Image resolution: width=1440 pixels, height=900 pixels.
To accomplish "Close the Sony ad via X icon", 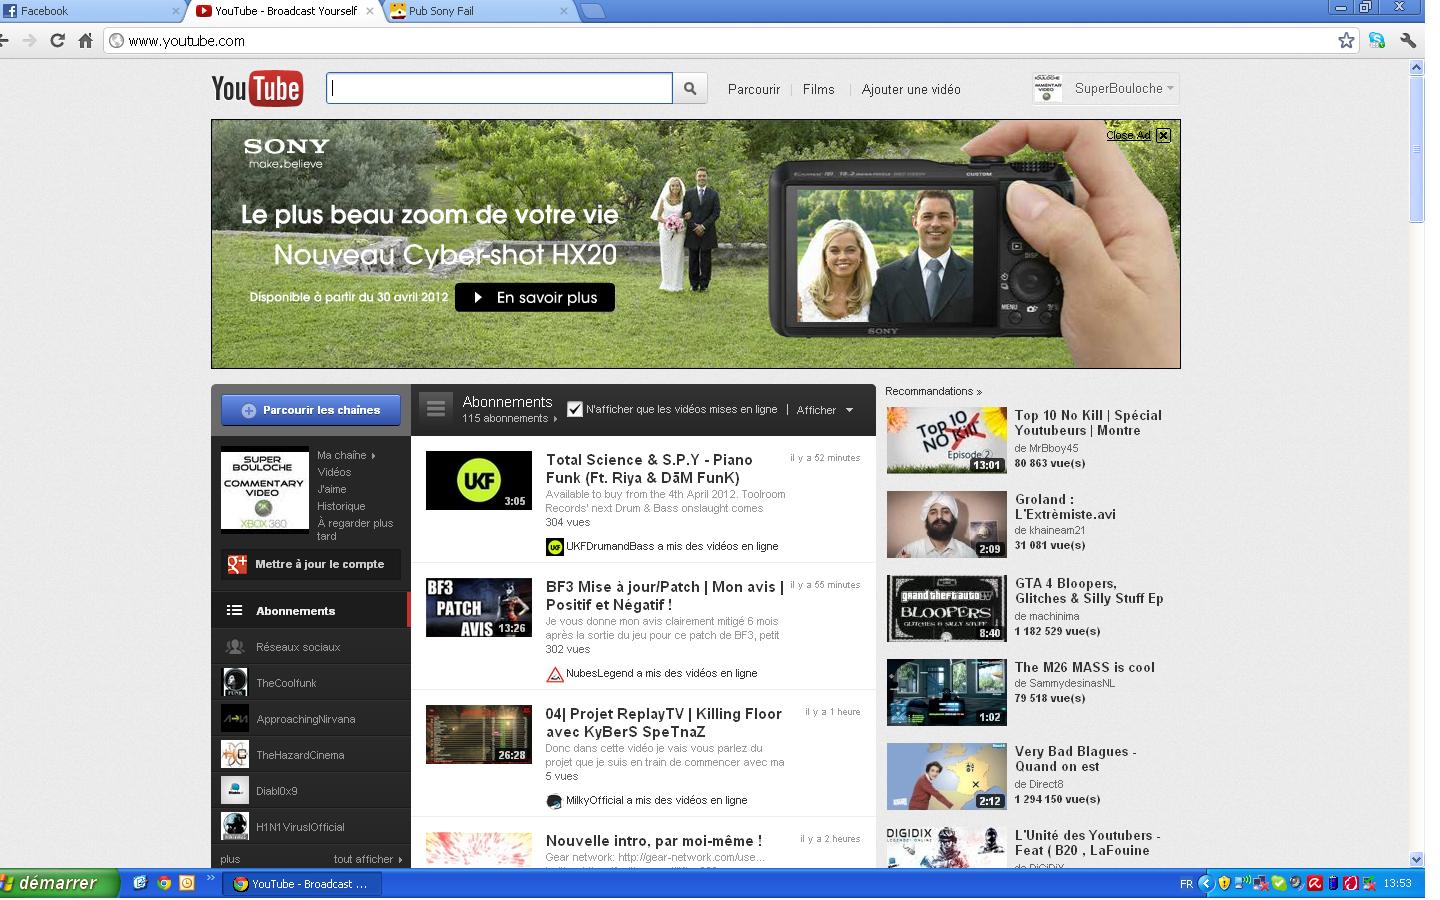I will (x=1163, y=135).
